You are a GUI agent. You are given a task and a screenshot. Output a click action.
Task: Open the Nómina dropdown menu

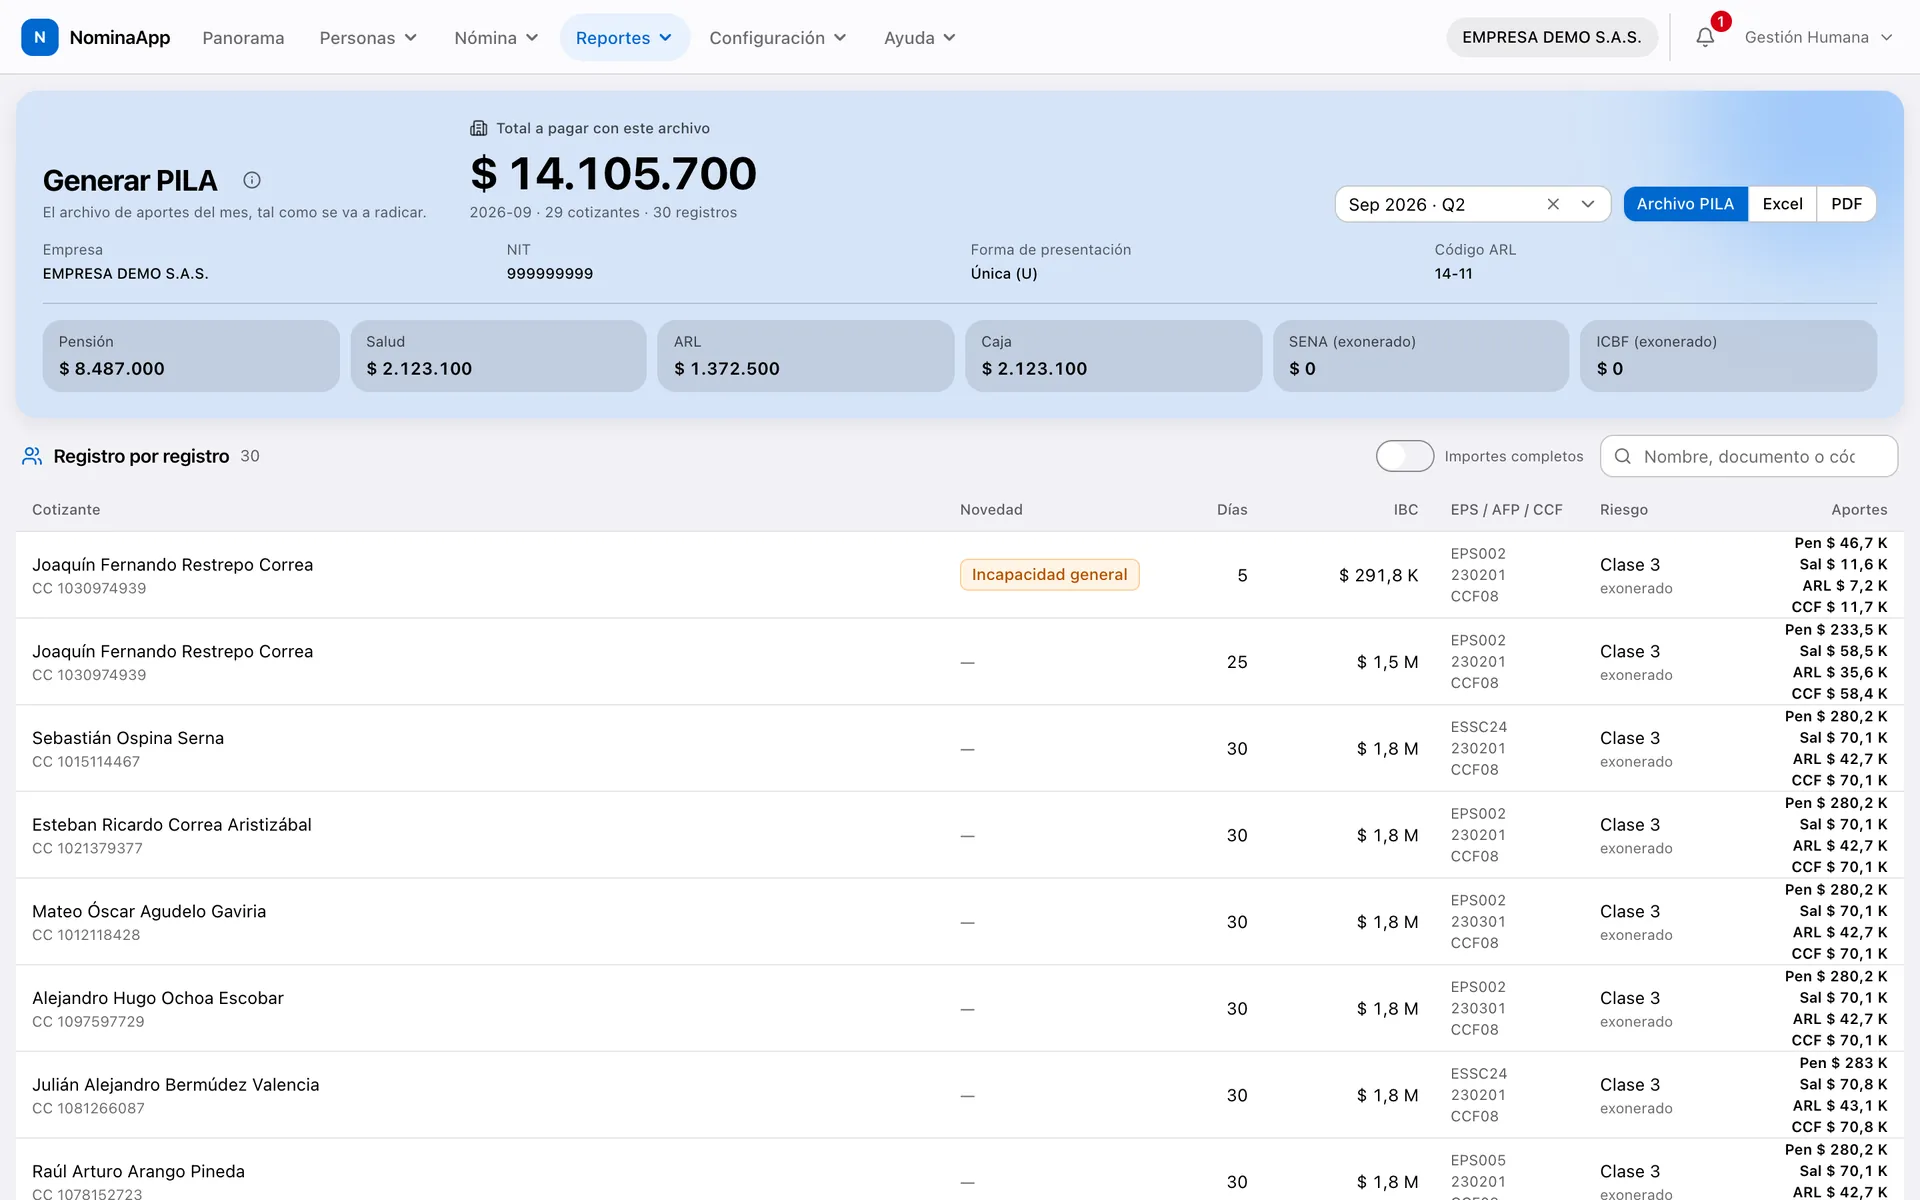pyautogui.click(x=496, y=37)
